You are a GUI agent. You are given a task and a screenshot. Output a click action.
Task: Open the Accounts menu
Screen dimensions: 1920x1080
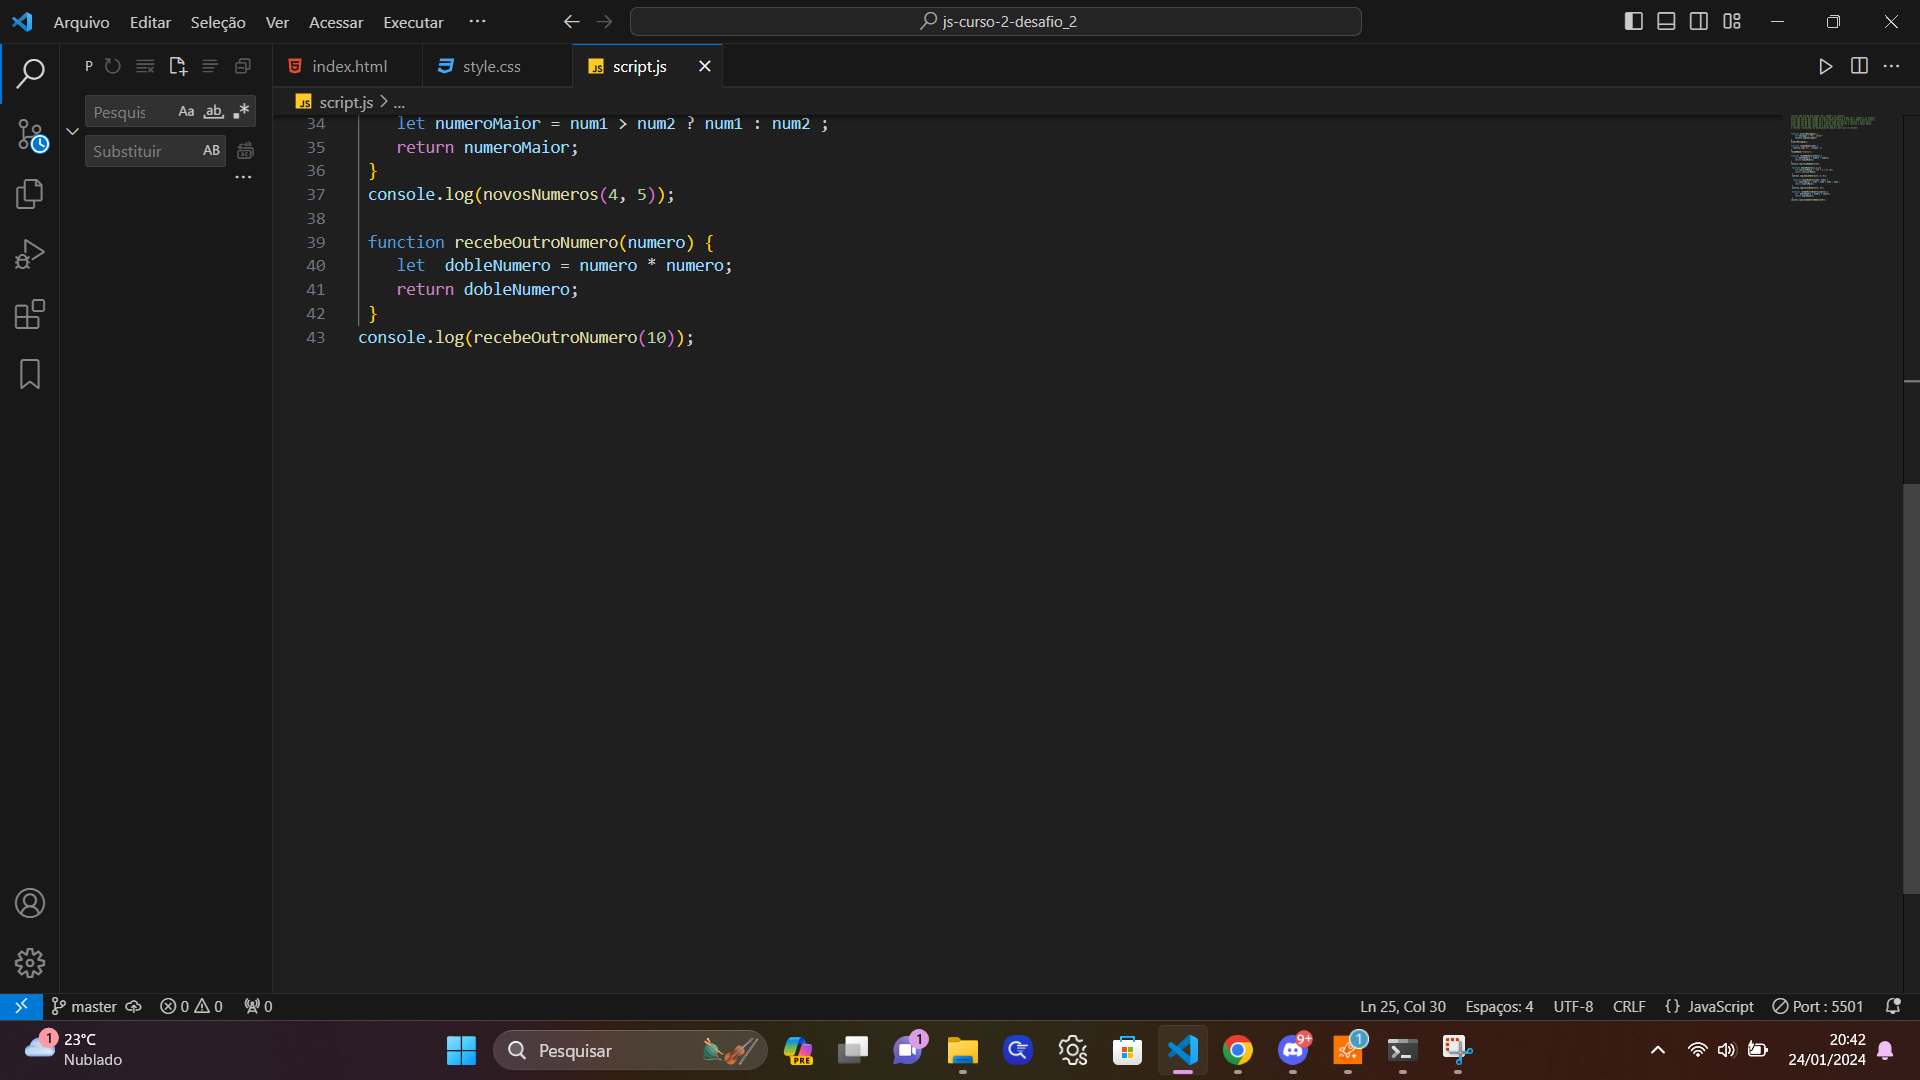pos(30,903)
